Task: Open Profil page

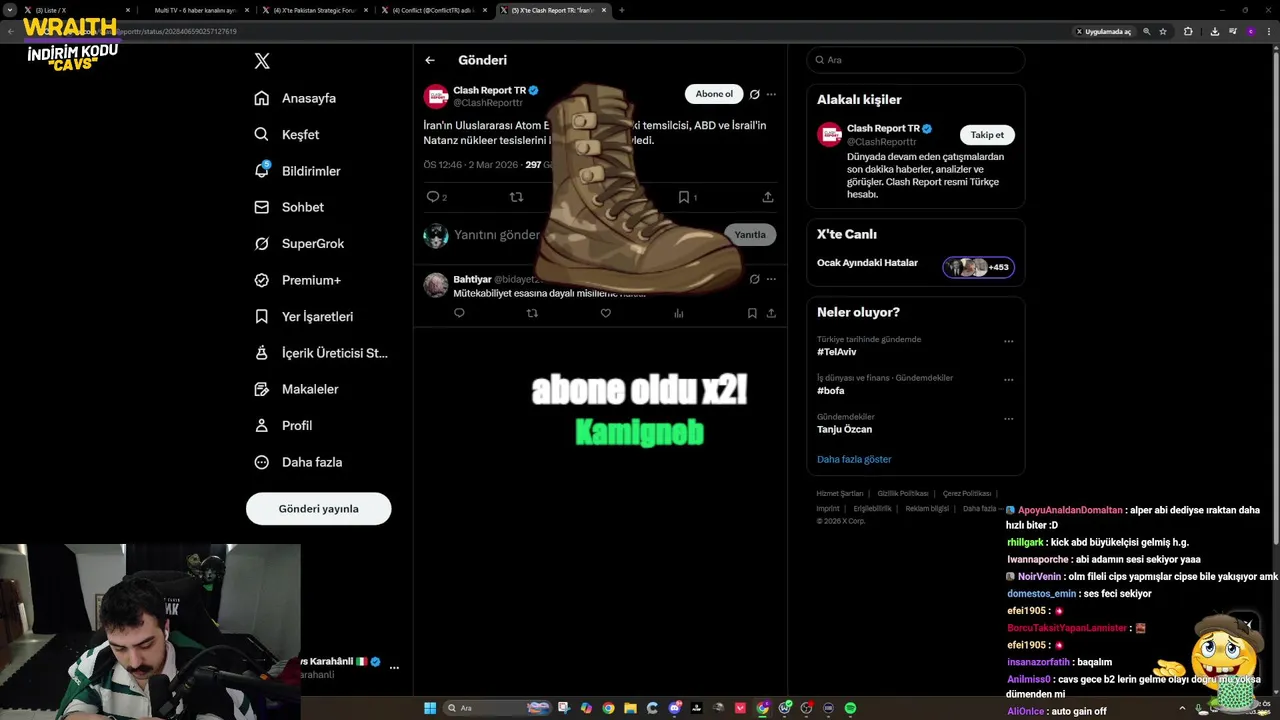Action: pyautogui.click(x=283, y=425)
